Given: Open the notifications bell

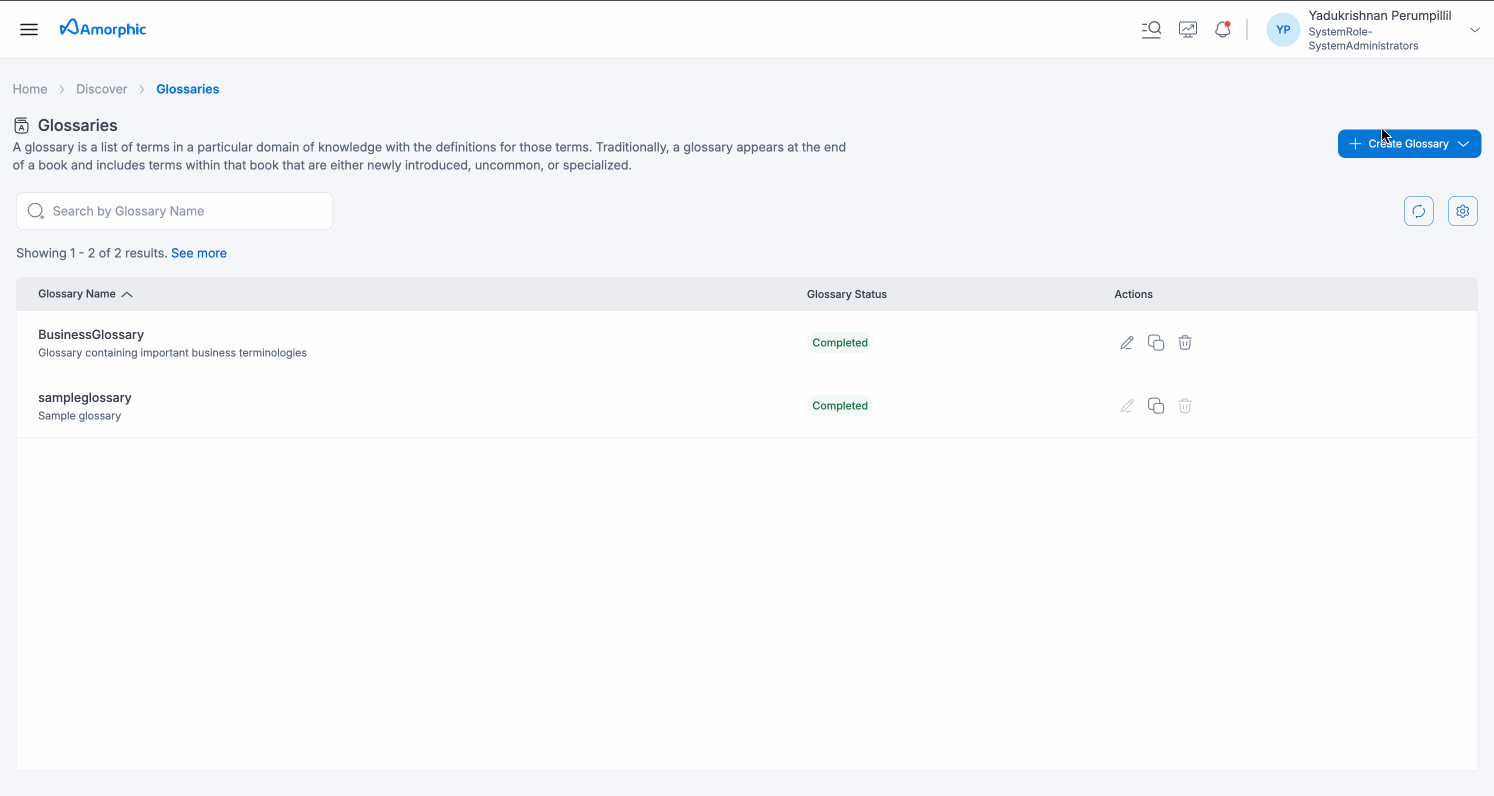Looking at the screenshot, I should tap(1222, 29).
